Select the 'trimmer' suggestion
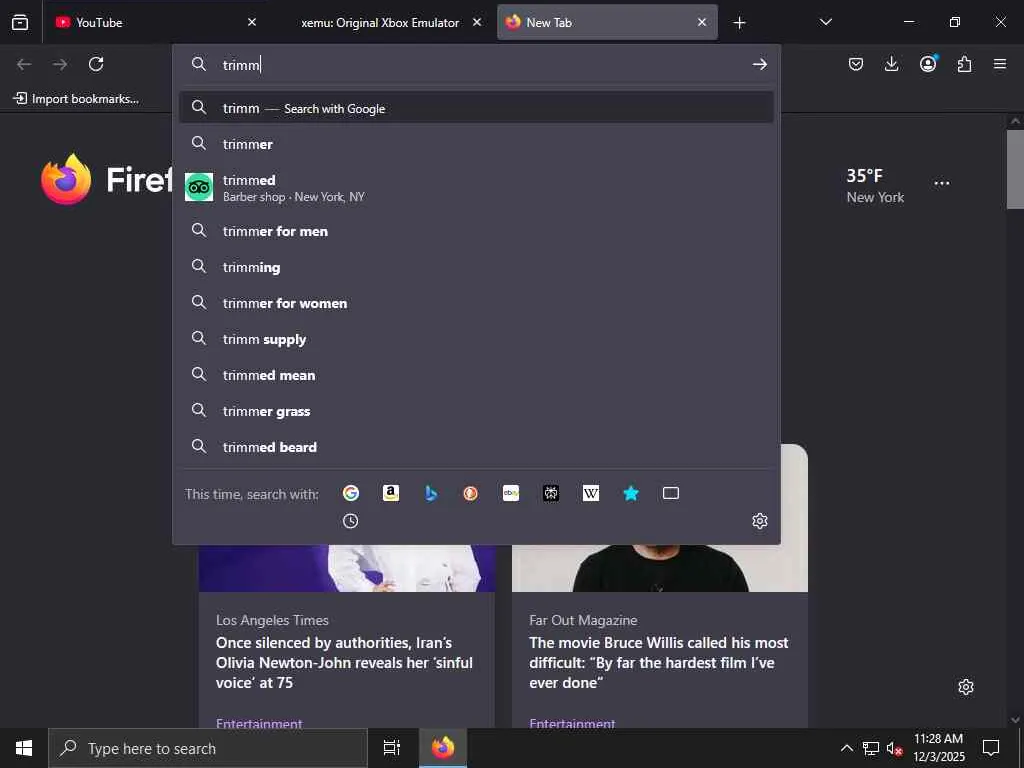This screenshot has width=1024, height=768. pos(476,144)
